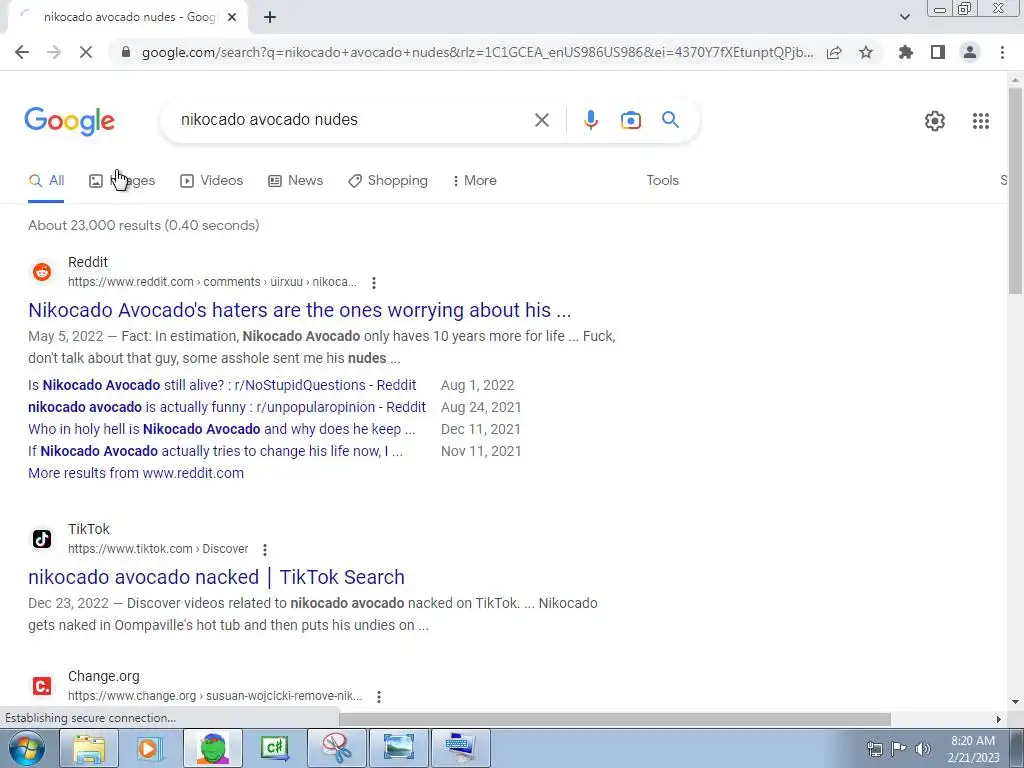Start voice search with the microphone icon

click(x=590, y=120)
